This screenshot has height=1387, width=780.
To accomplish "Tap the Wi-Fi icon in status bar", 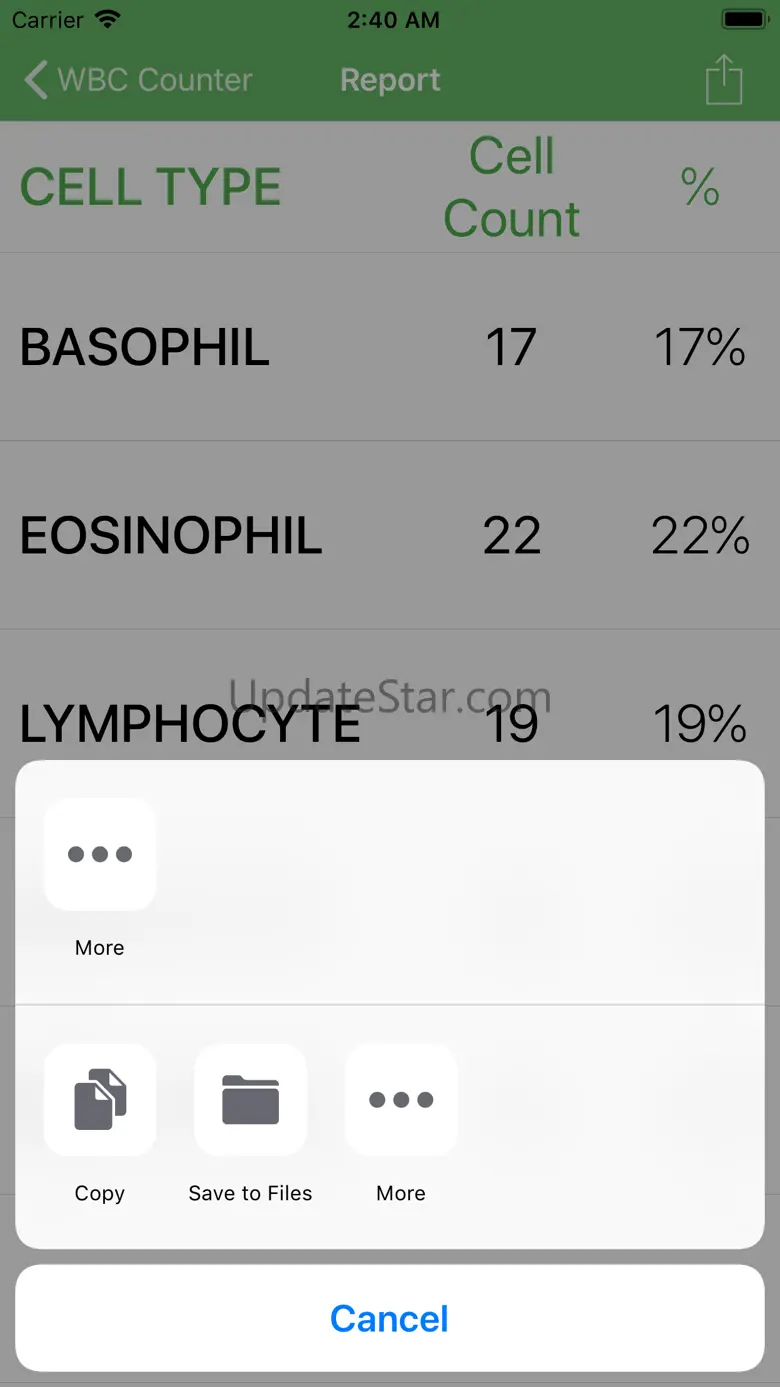I will point(107,20).
